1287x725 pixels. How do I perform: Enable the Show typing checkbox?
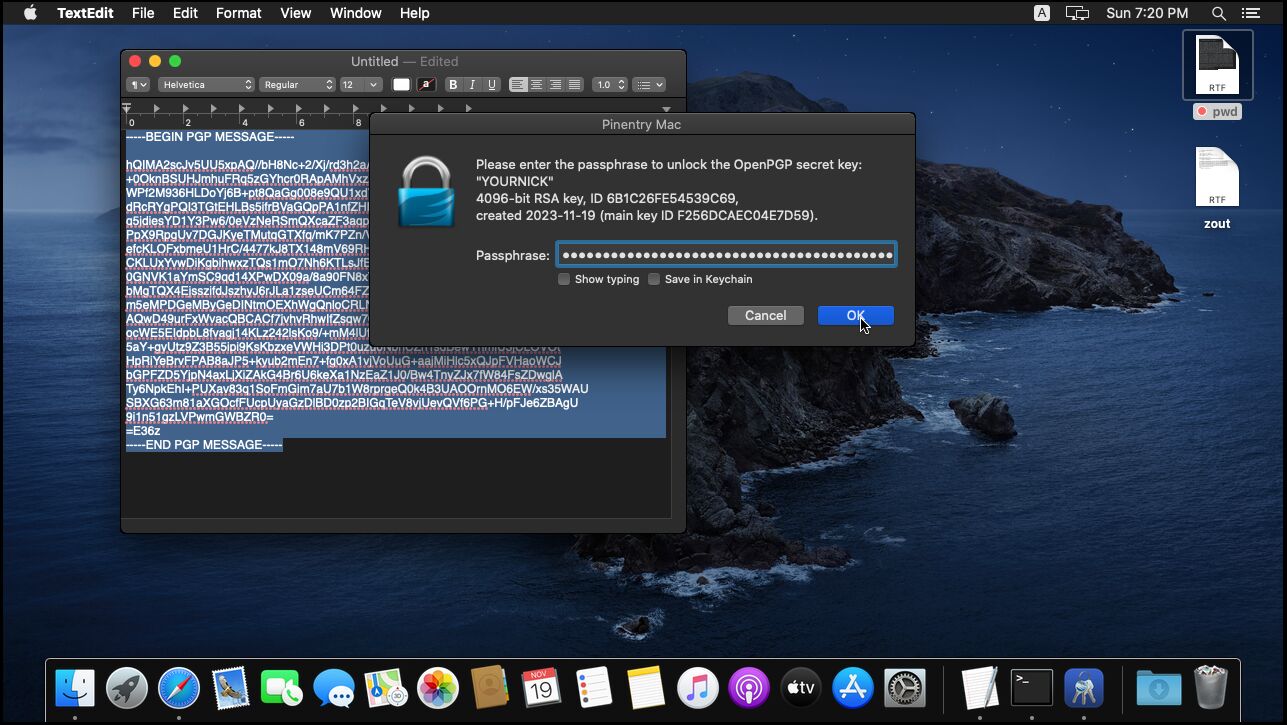pyautogui.click(x=563, y=279)
